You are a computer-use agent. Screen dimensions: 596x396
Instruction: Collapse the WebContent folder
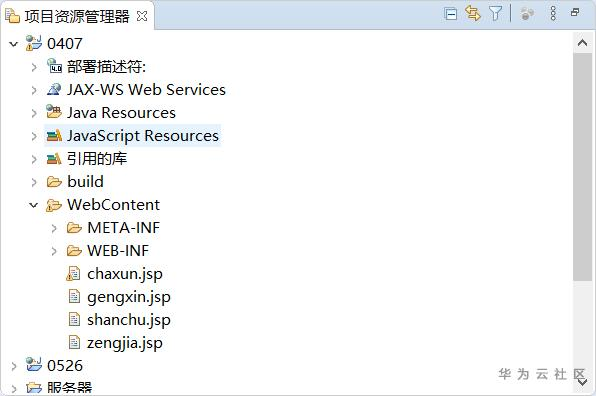(33, 205)
